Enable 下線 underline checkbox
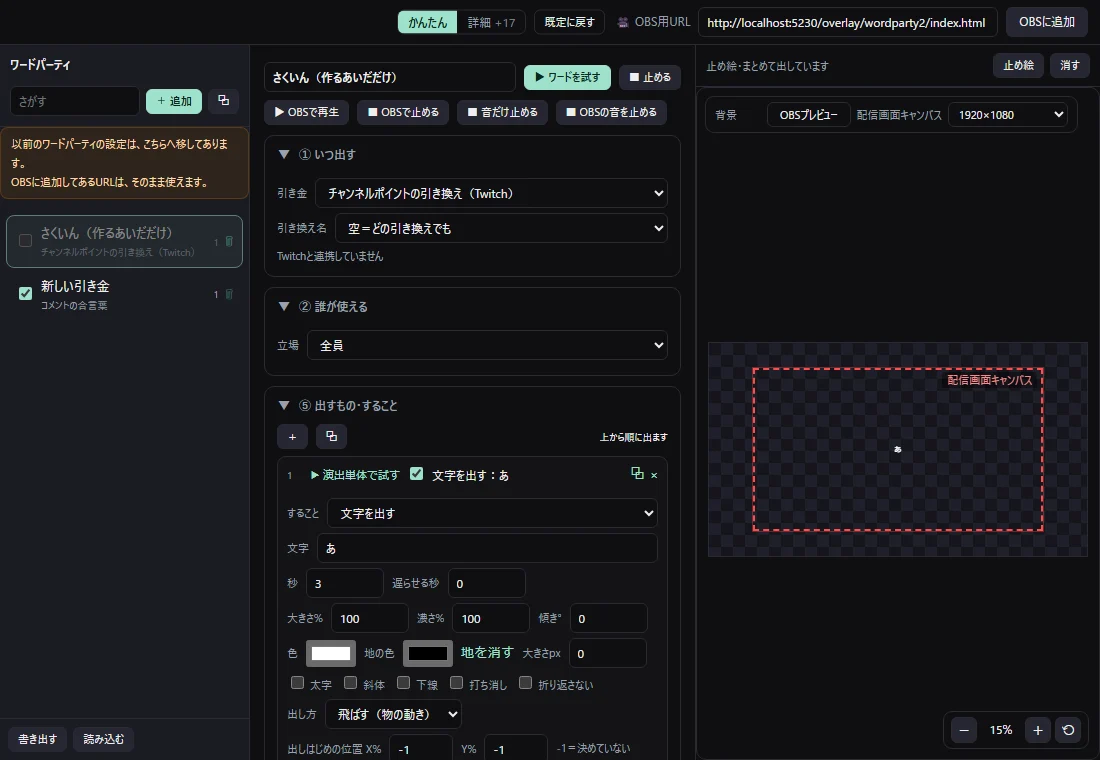1100x760 pixels. pos(403,683)
